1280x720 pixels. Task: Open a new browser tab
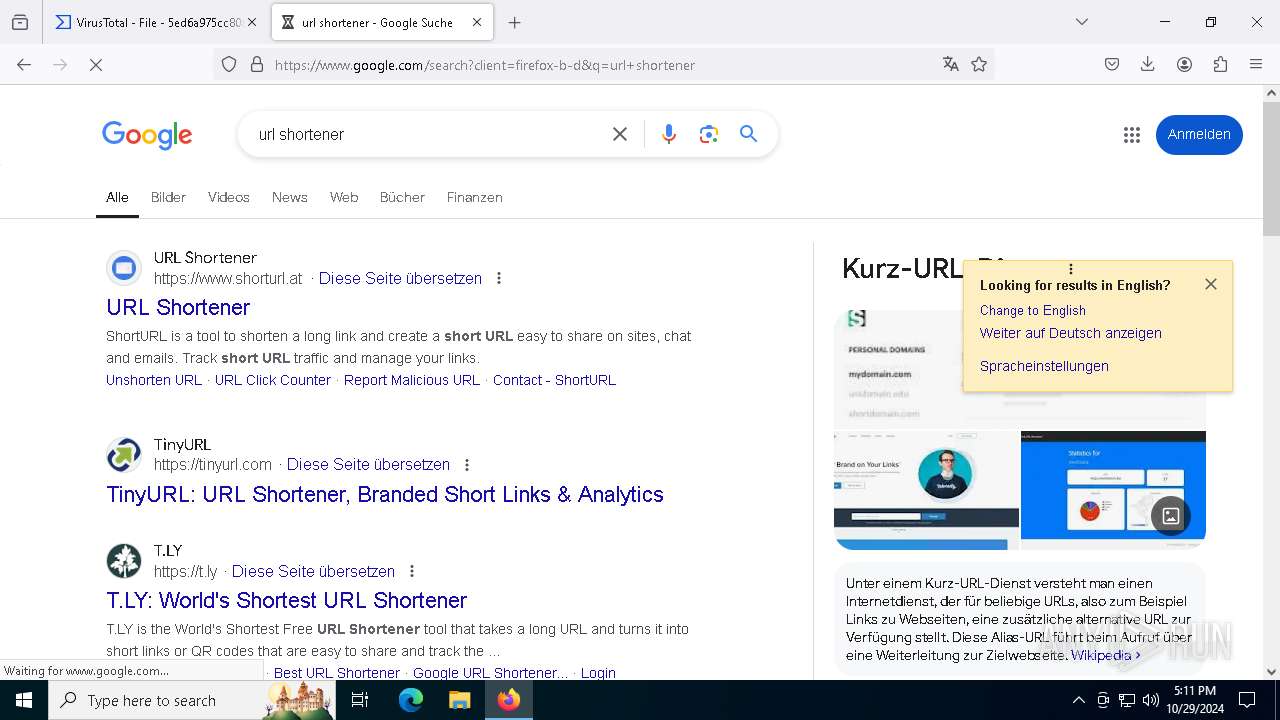(514, 22)
